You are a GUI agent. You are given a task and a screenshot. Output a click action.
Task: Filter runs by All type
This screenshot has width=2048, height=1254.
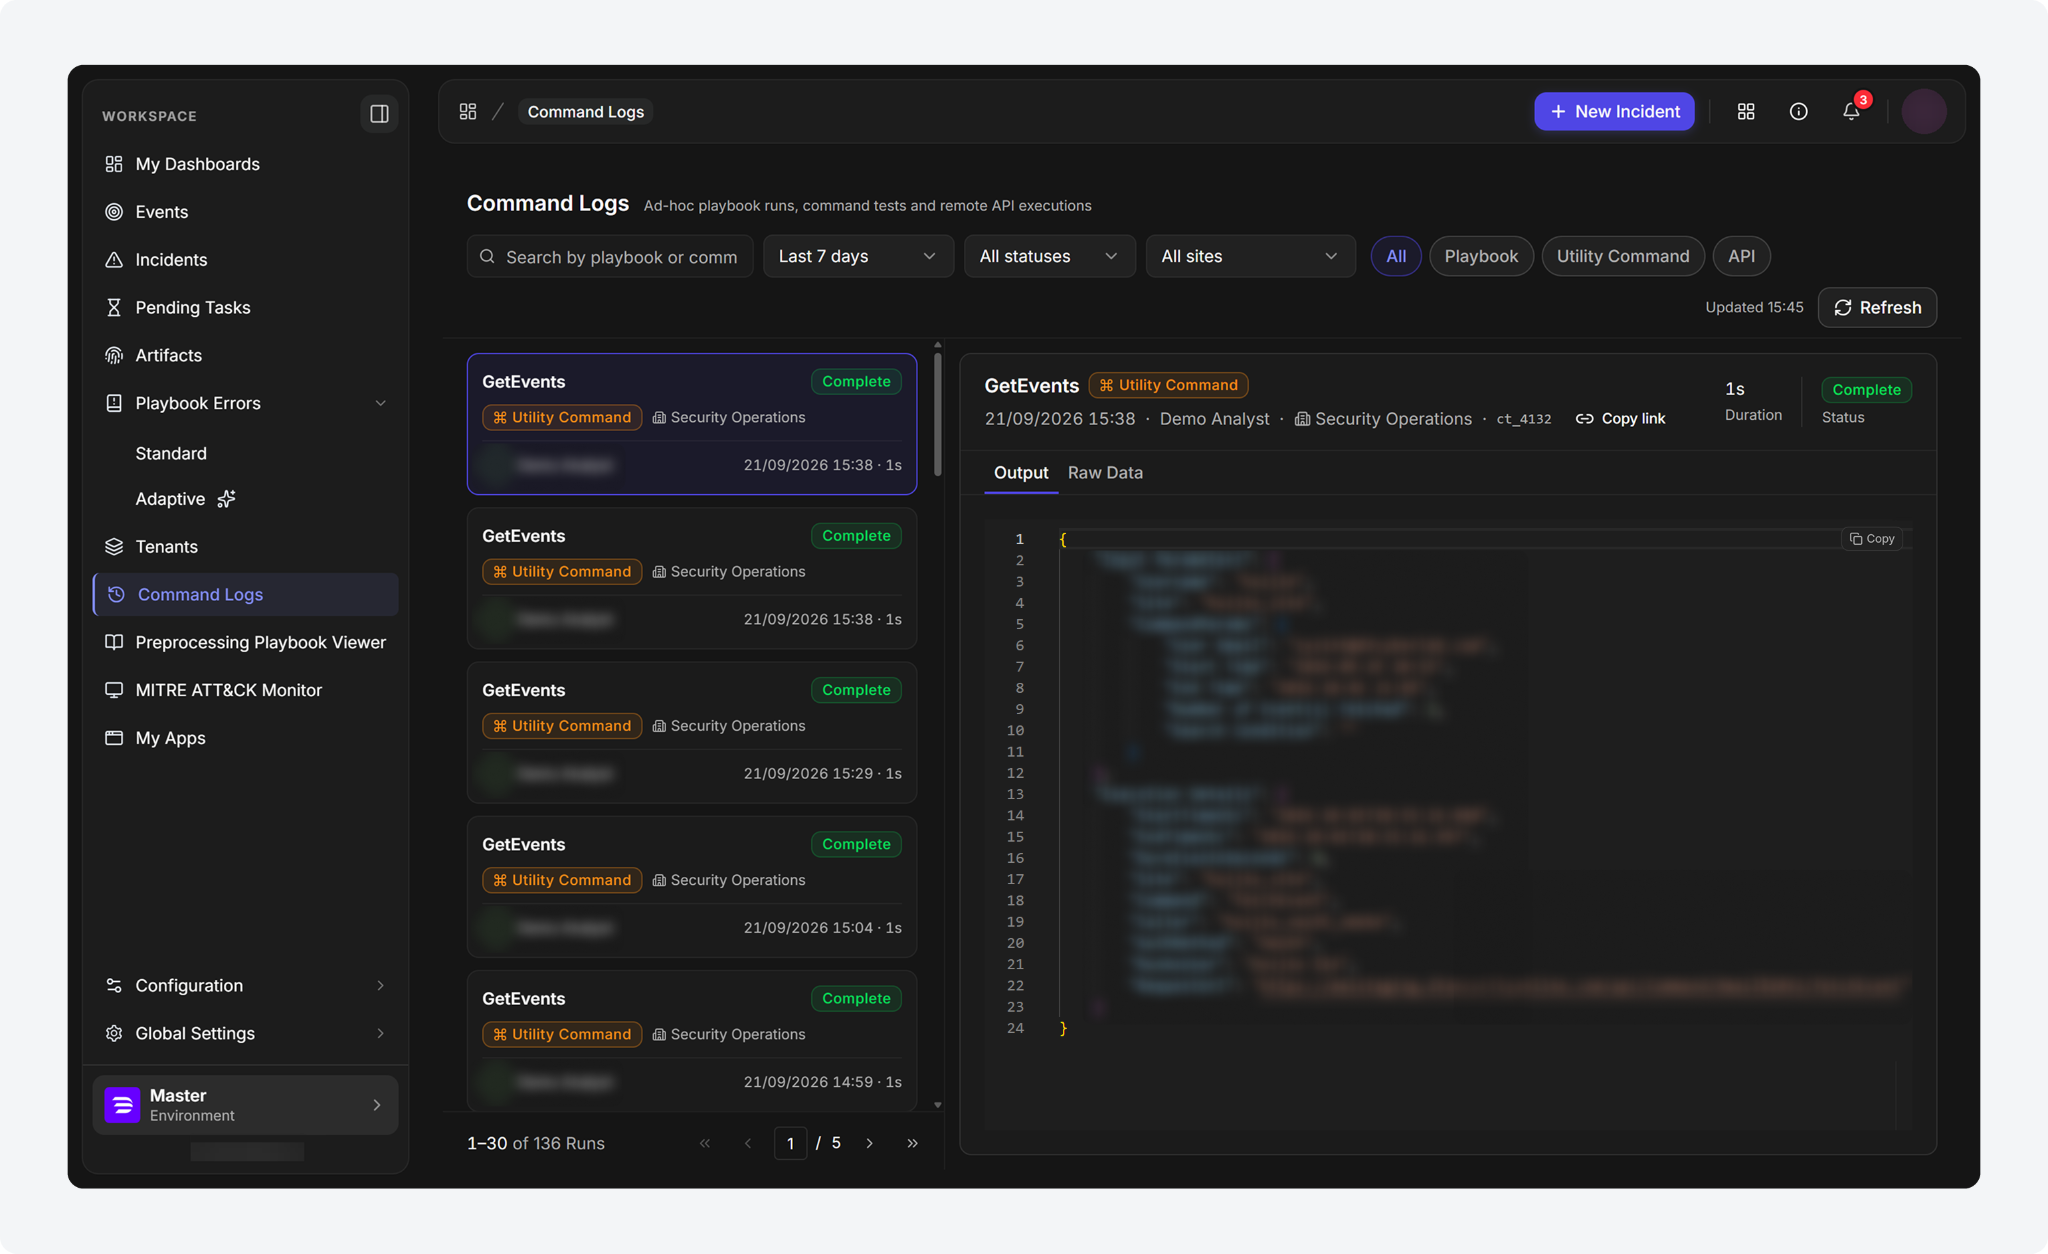1396,257
